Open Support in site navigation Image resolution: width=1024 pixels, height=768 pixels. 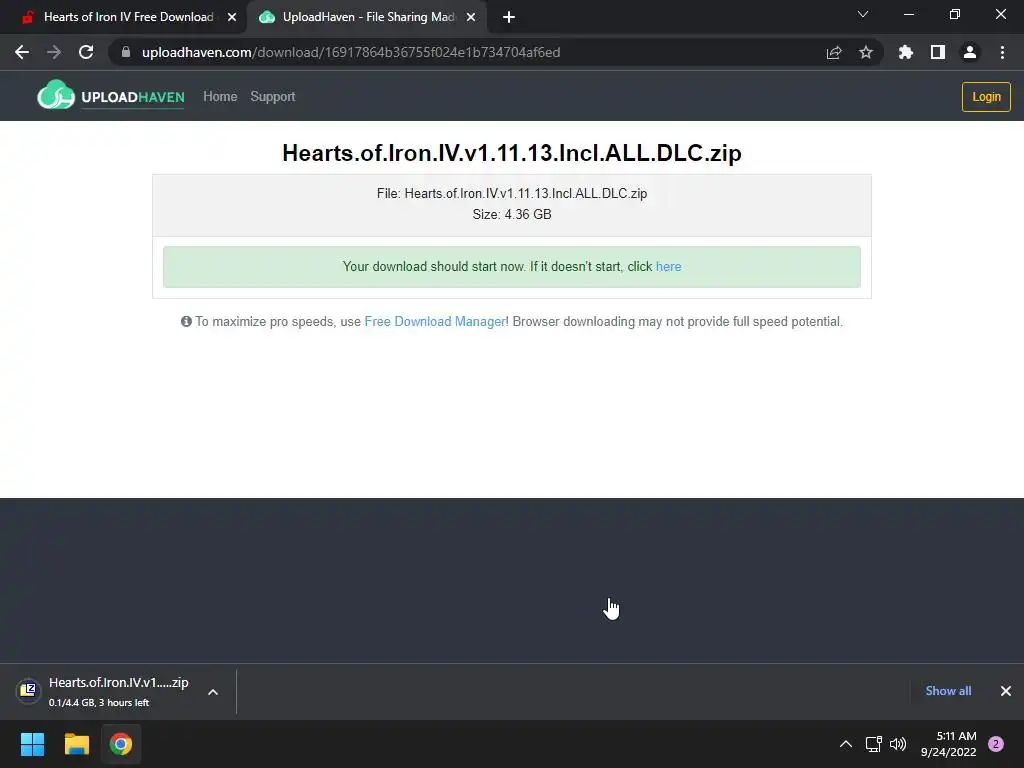[273, 97]
